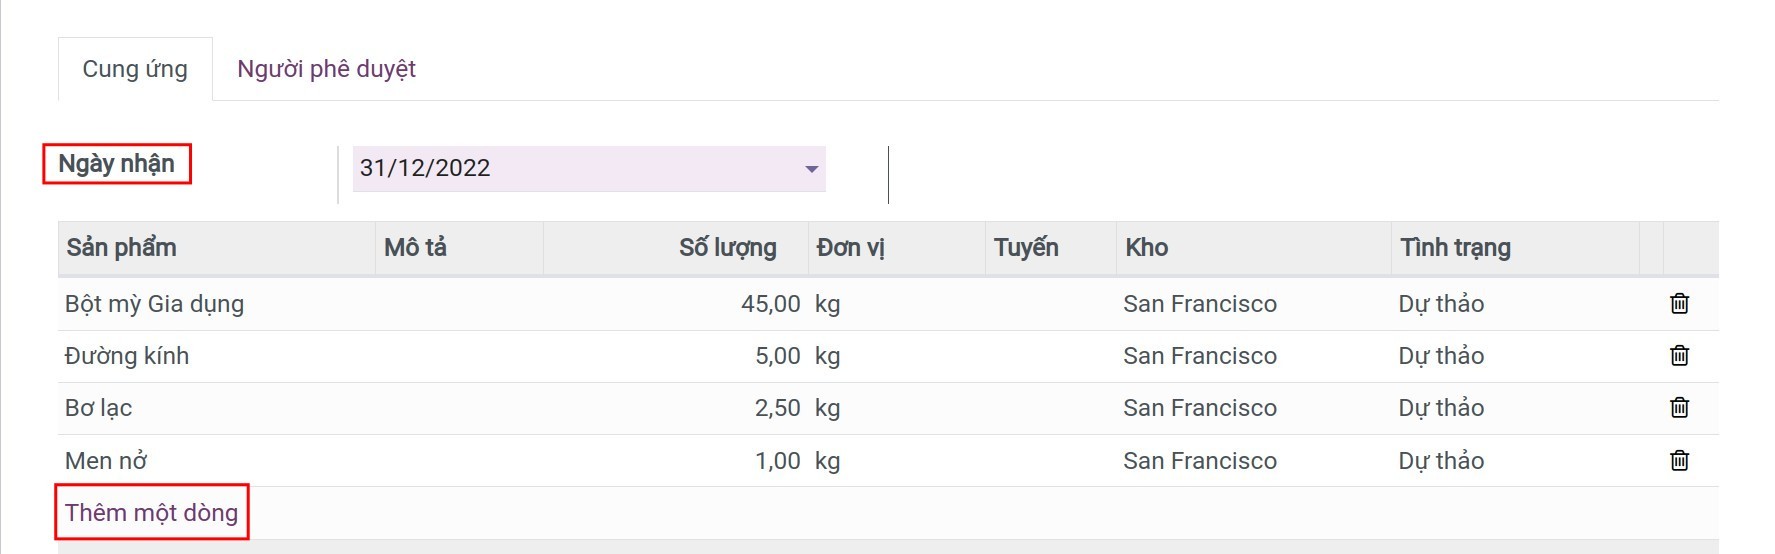Screen dimensions: 1775x554
Task: Click the Đơn vị column header
Action: point(850,248)
